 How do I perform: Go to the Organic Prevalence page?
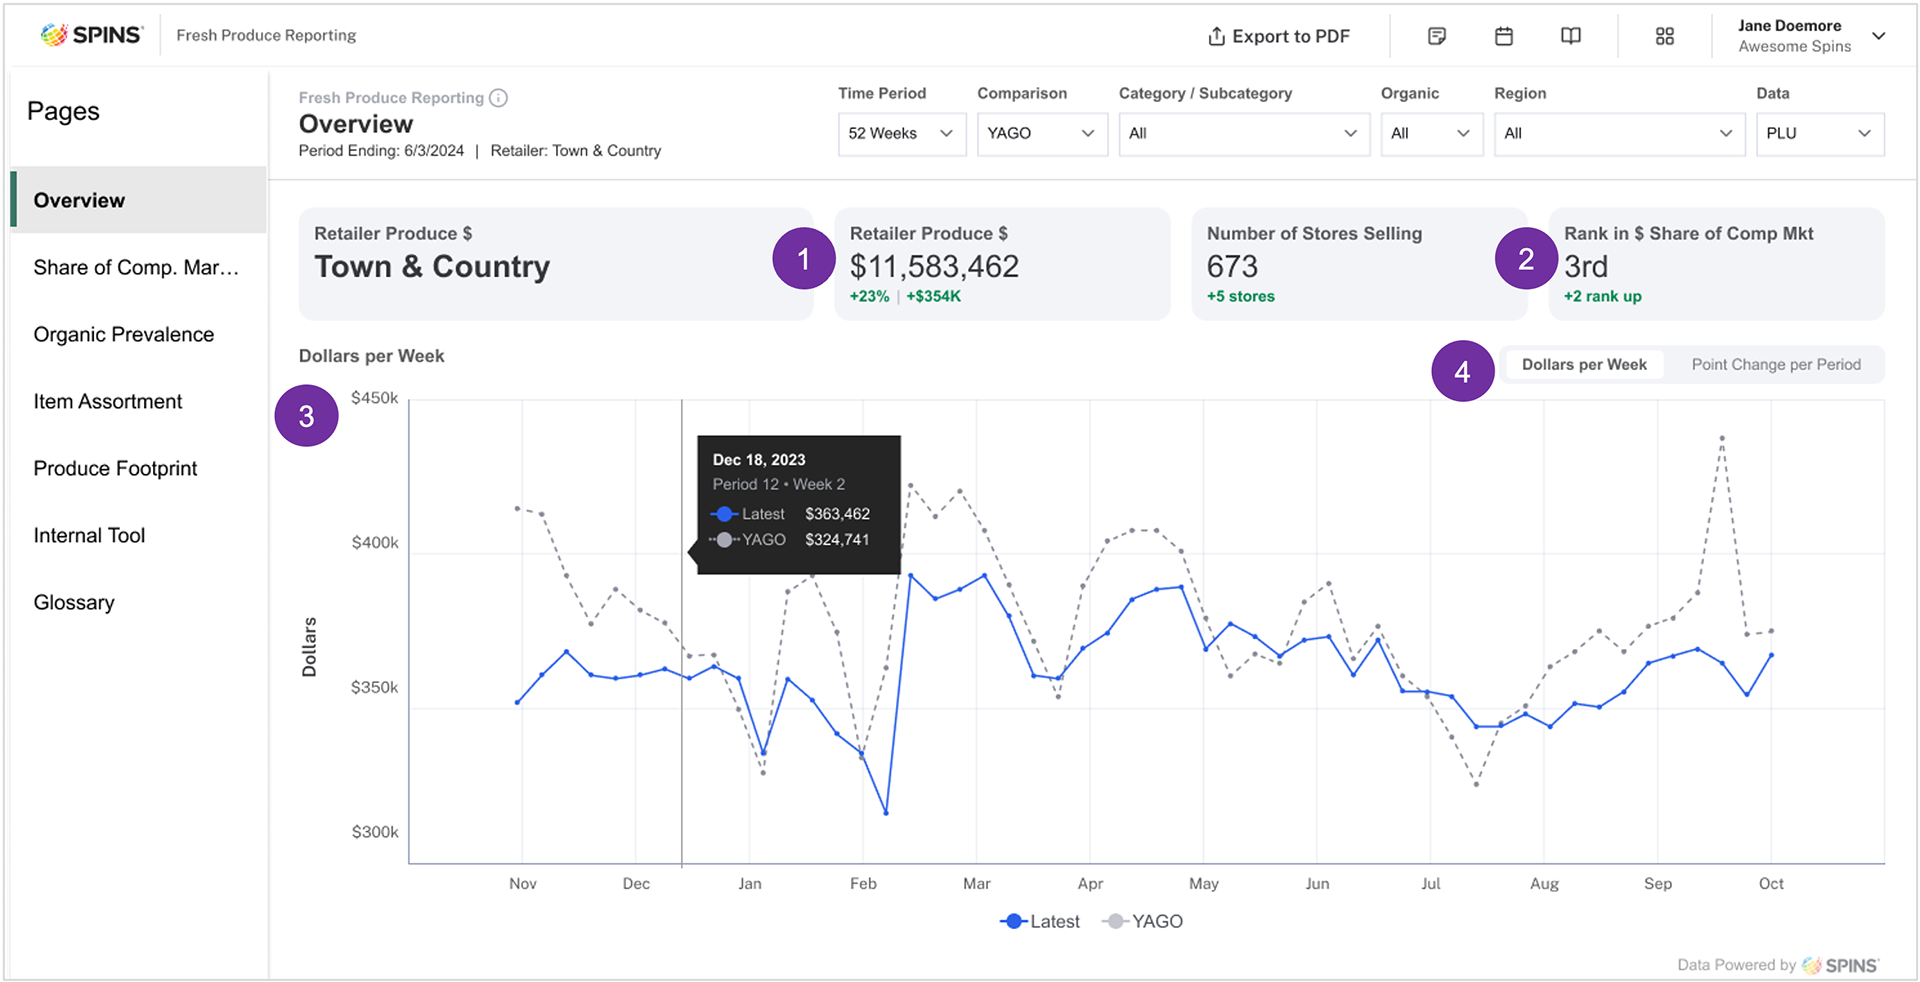[124, 335]
